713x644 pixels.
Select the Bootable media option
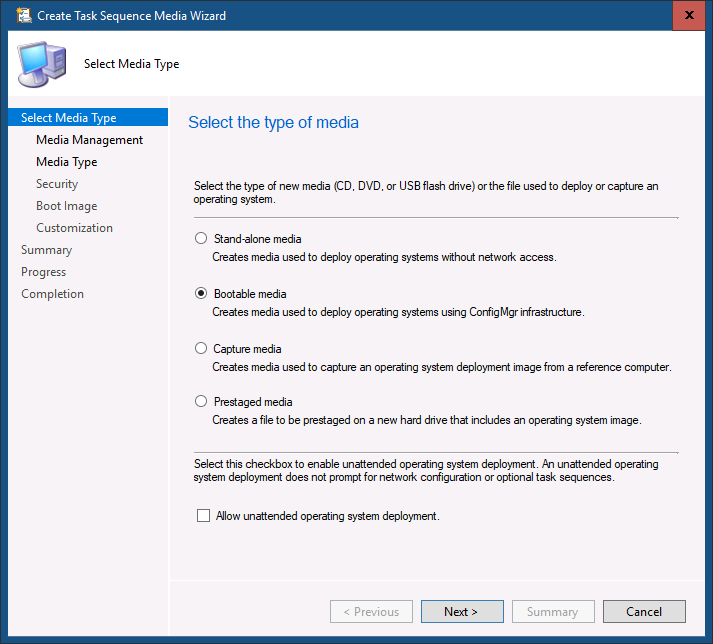(201, 293)
